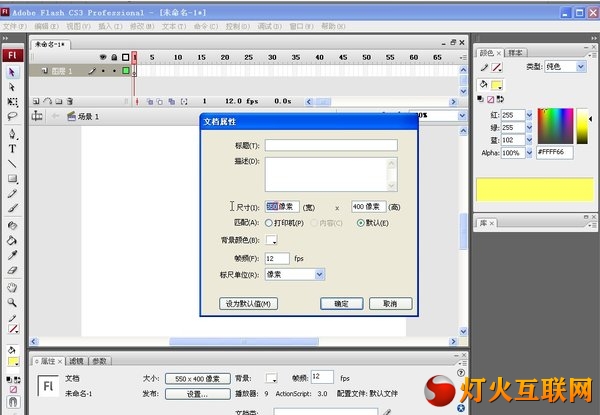The image size is (600, 415).
Task: Click the #FFFF66 hex color field
Action: coord(554,152)
